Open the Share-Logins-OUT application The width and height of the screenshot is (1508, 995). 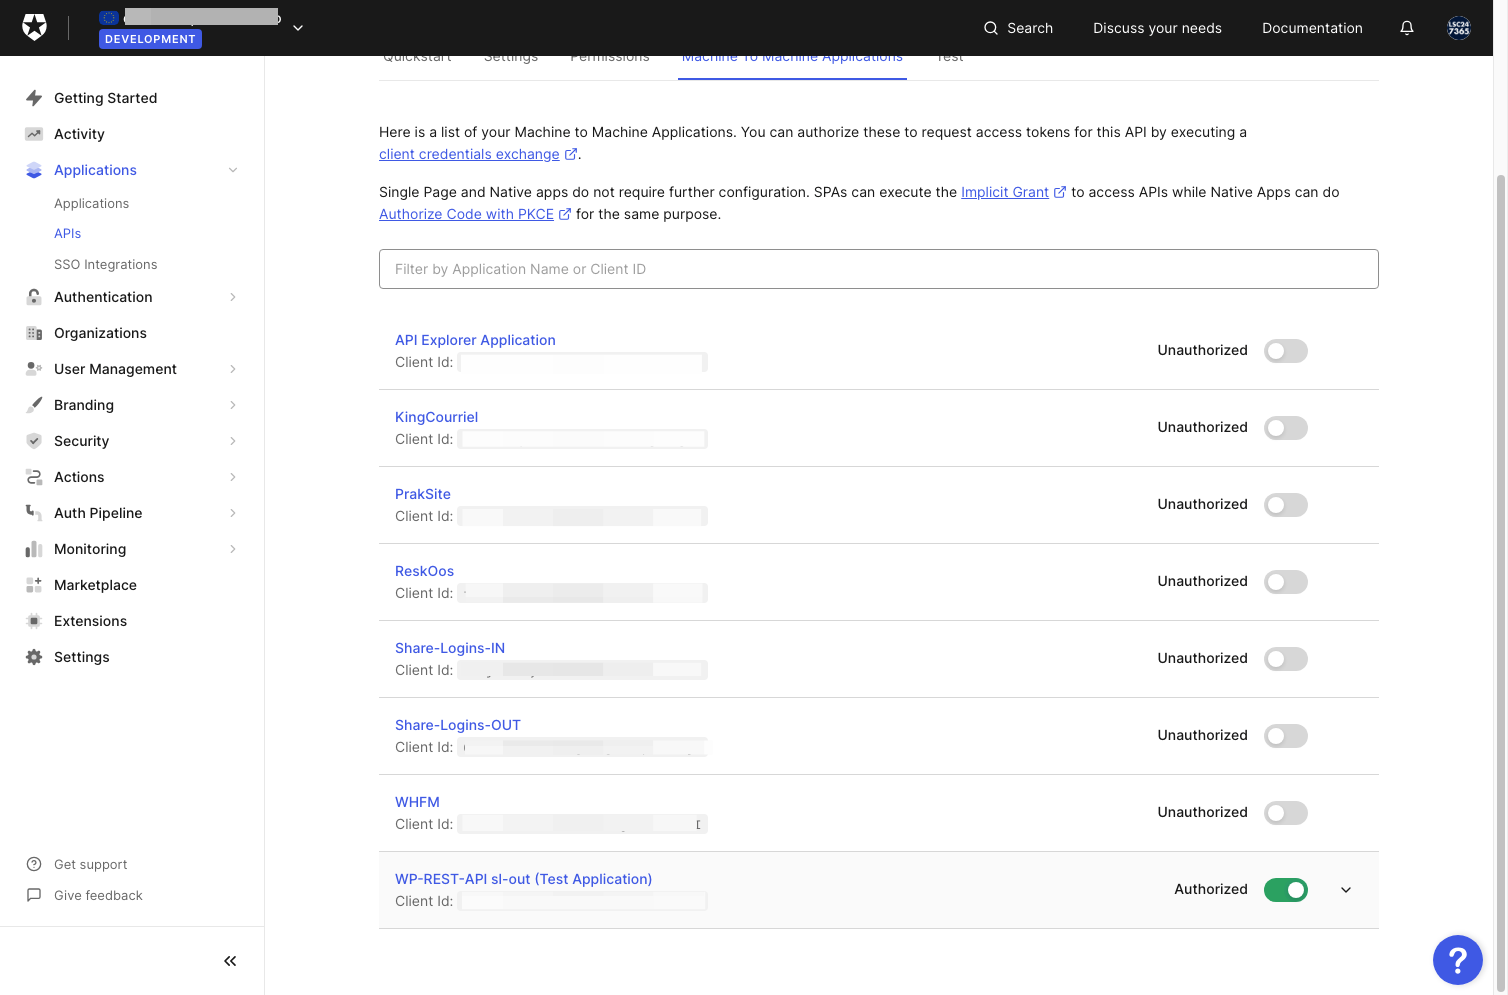click(x=458, y=725)
